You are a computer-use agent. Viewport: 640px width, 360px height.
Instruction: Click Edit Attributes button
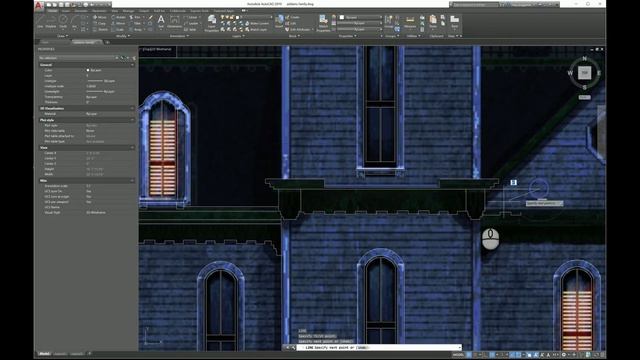tap(298, 30)
